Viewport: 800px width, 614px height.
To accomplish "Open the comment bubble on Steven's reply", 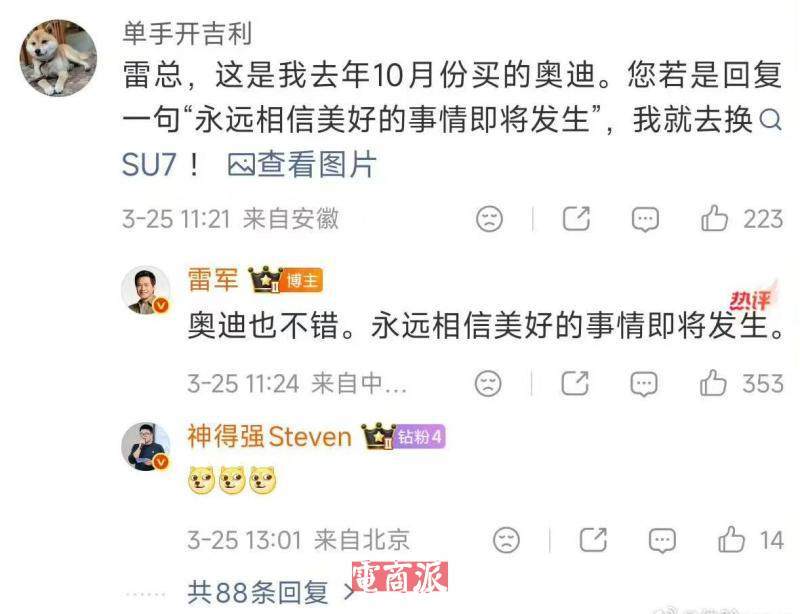I will [662, 541].
